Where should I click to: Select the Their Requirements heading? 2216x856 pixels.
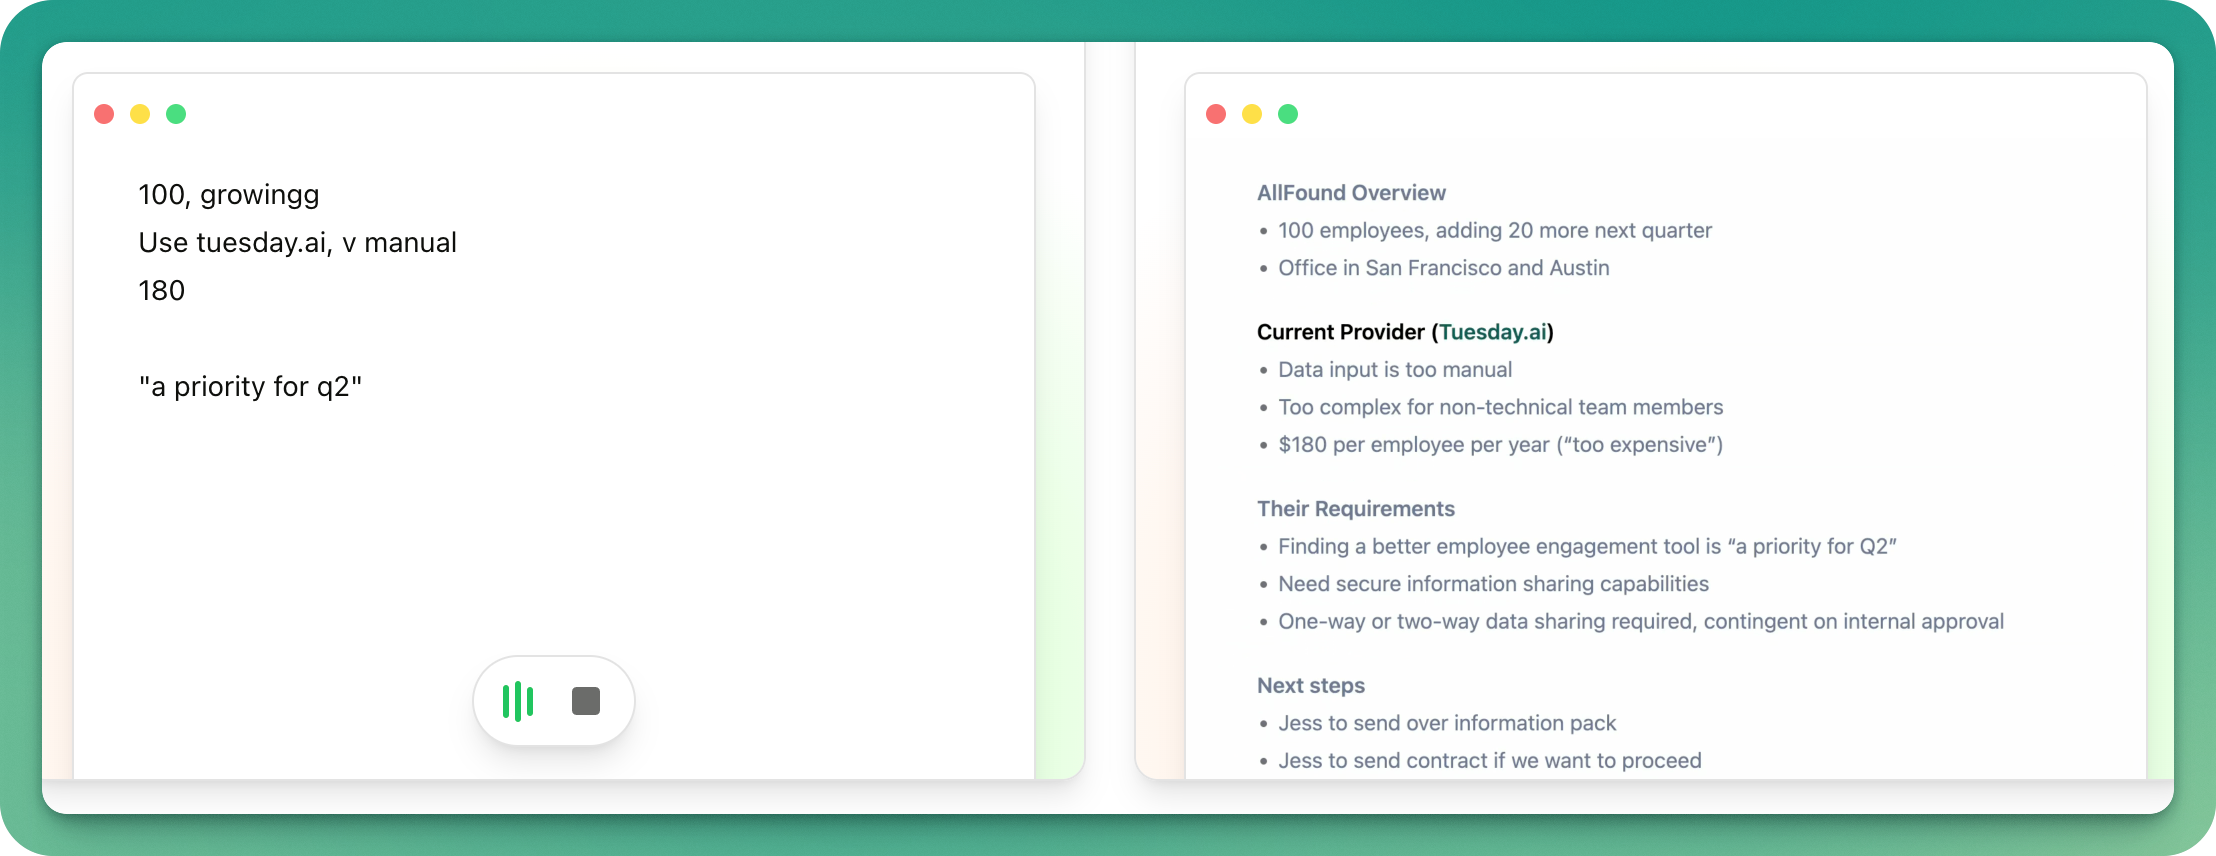[1356, 509]
